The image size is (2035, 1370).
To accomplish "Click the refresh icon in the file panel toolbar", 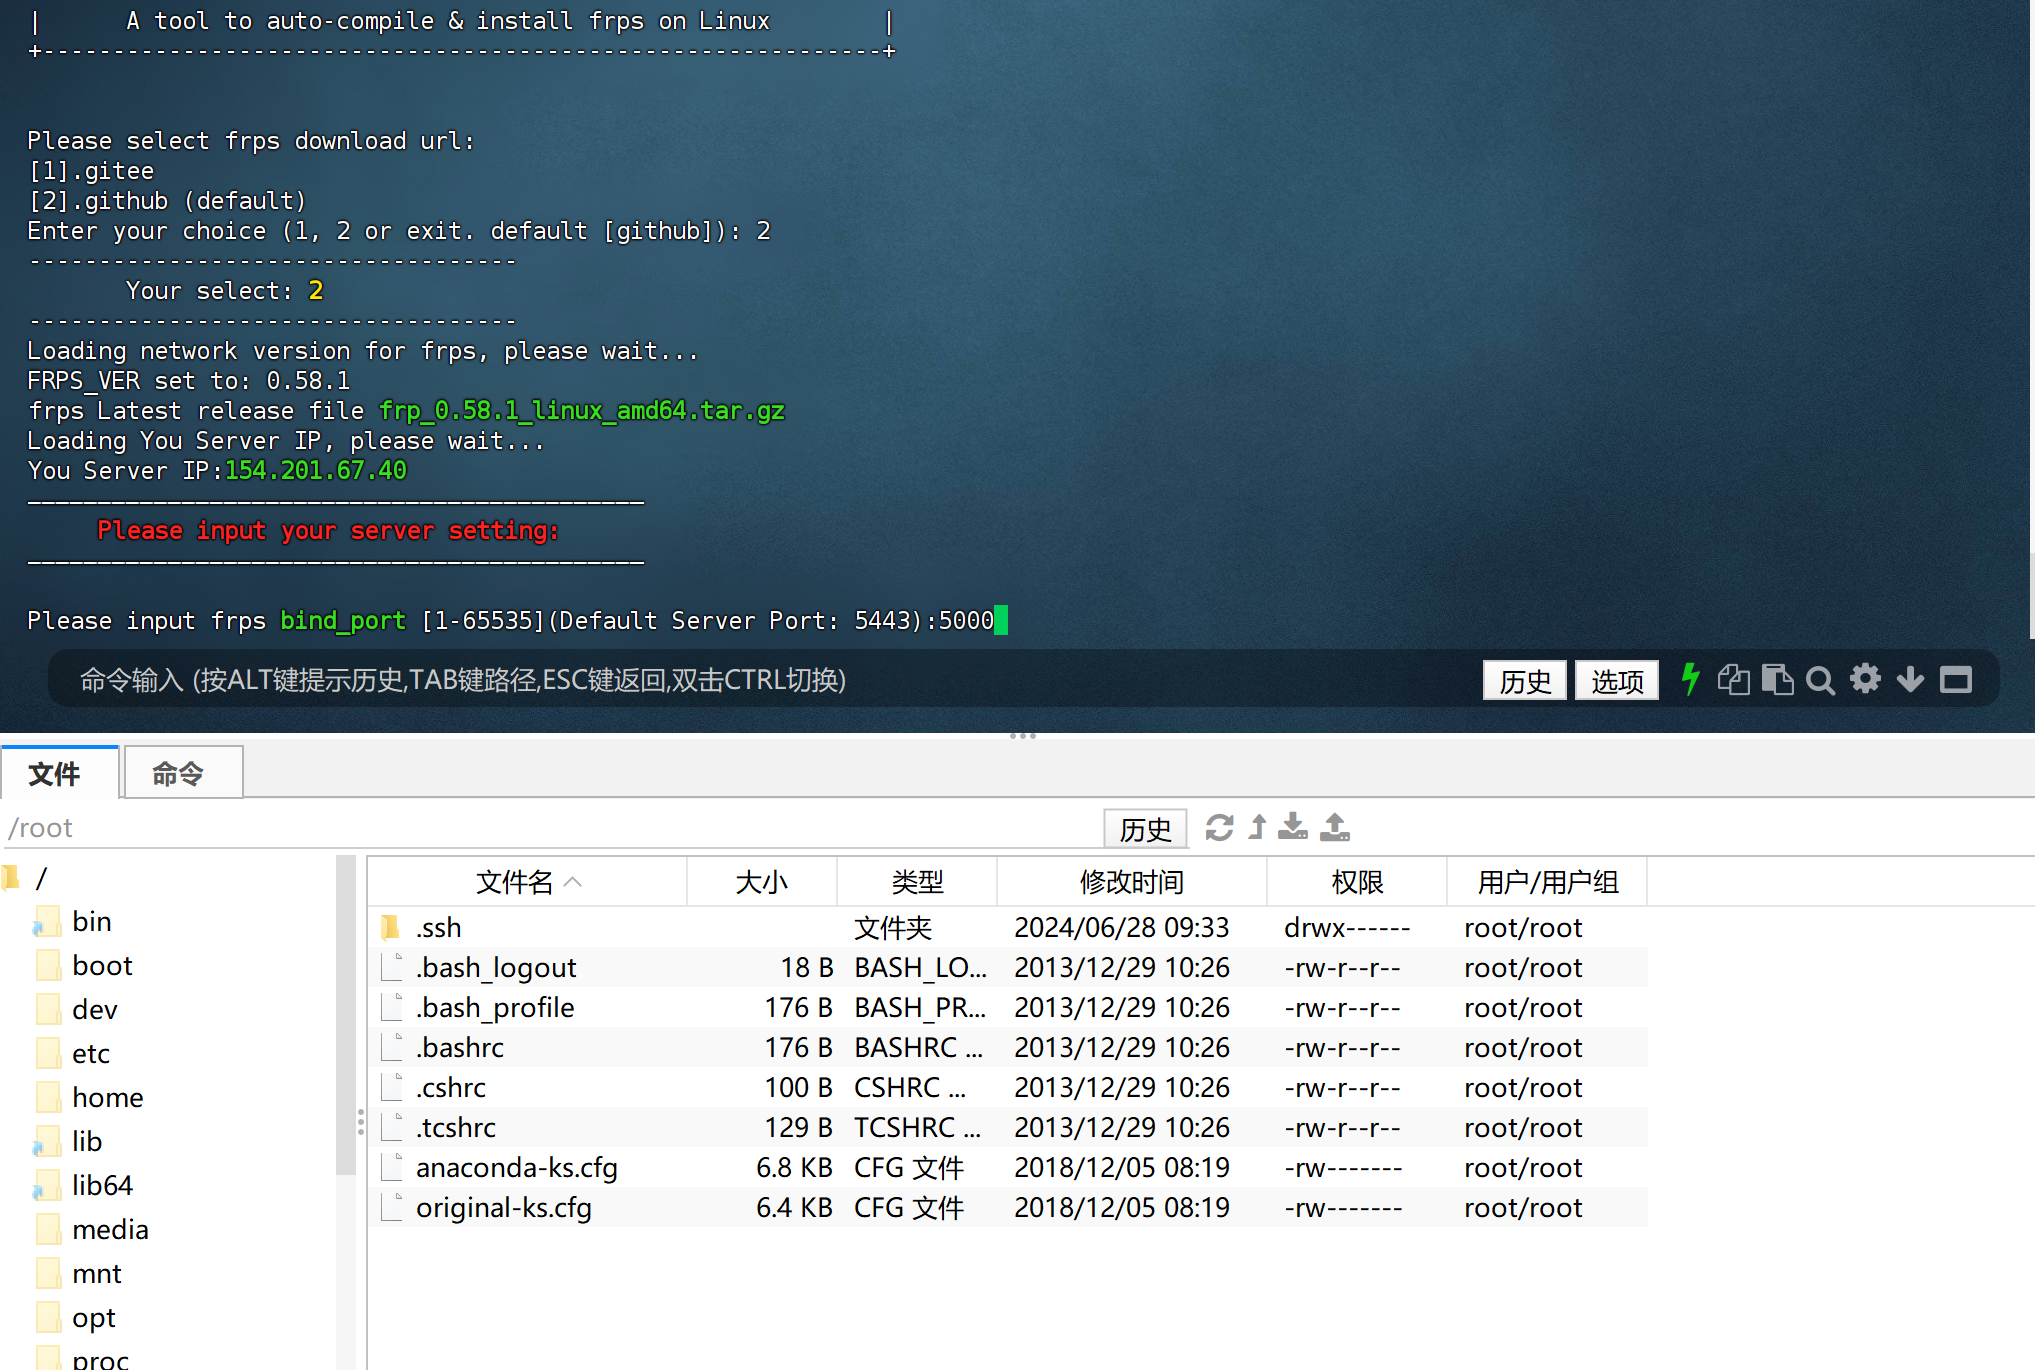I will 1220,829.
